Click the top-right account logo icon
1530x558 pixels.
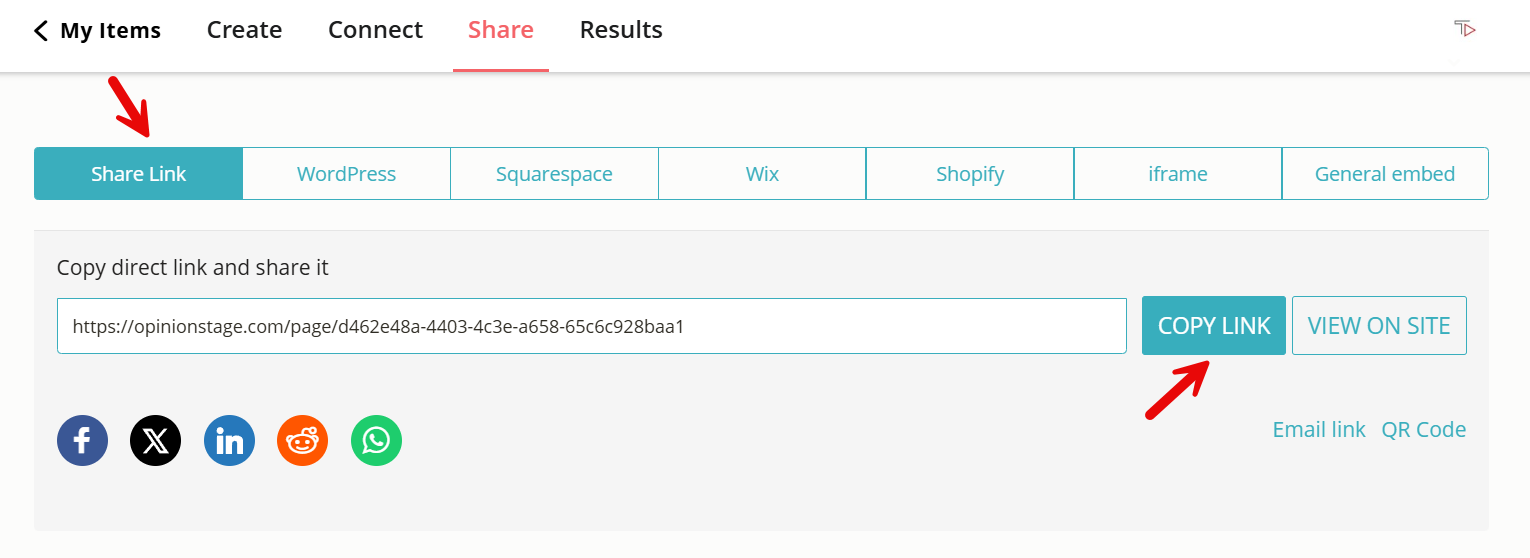click(x=1464, y=30)
